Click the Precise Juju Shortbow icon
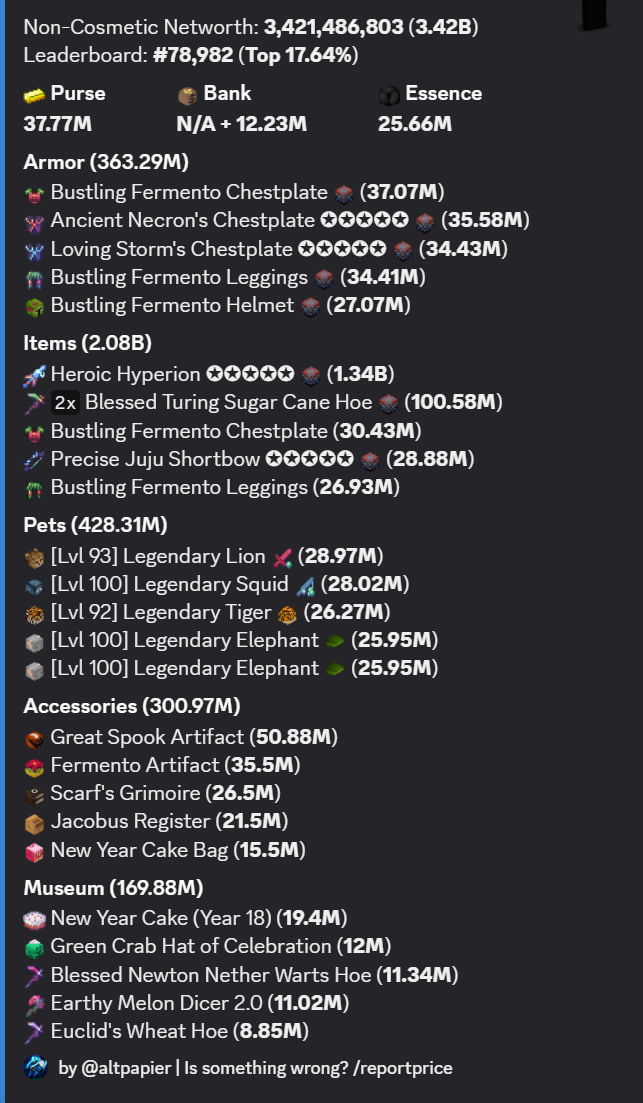Viewport: 643px width, 1103px height. pyautogui.click(x=35, y=459)
